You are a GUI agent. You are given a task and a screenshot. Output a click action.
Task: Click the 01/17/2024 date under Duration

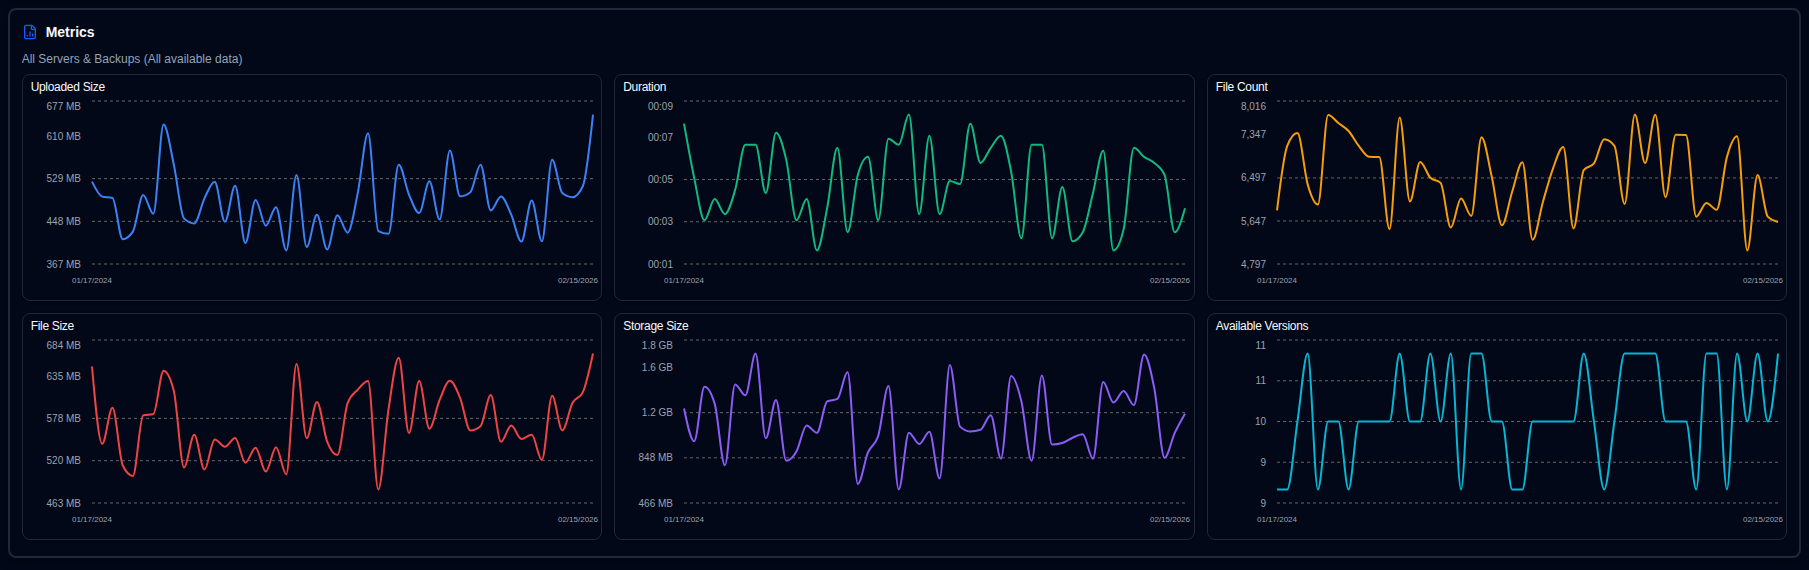click(x=684, y=281)
